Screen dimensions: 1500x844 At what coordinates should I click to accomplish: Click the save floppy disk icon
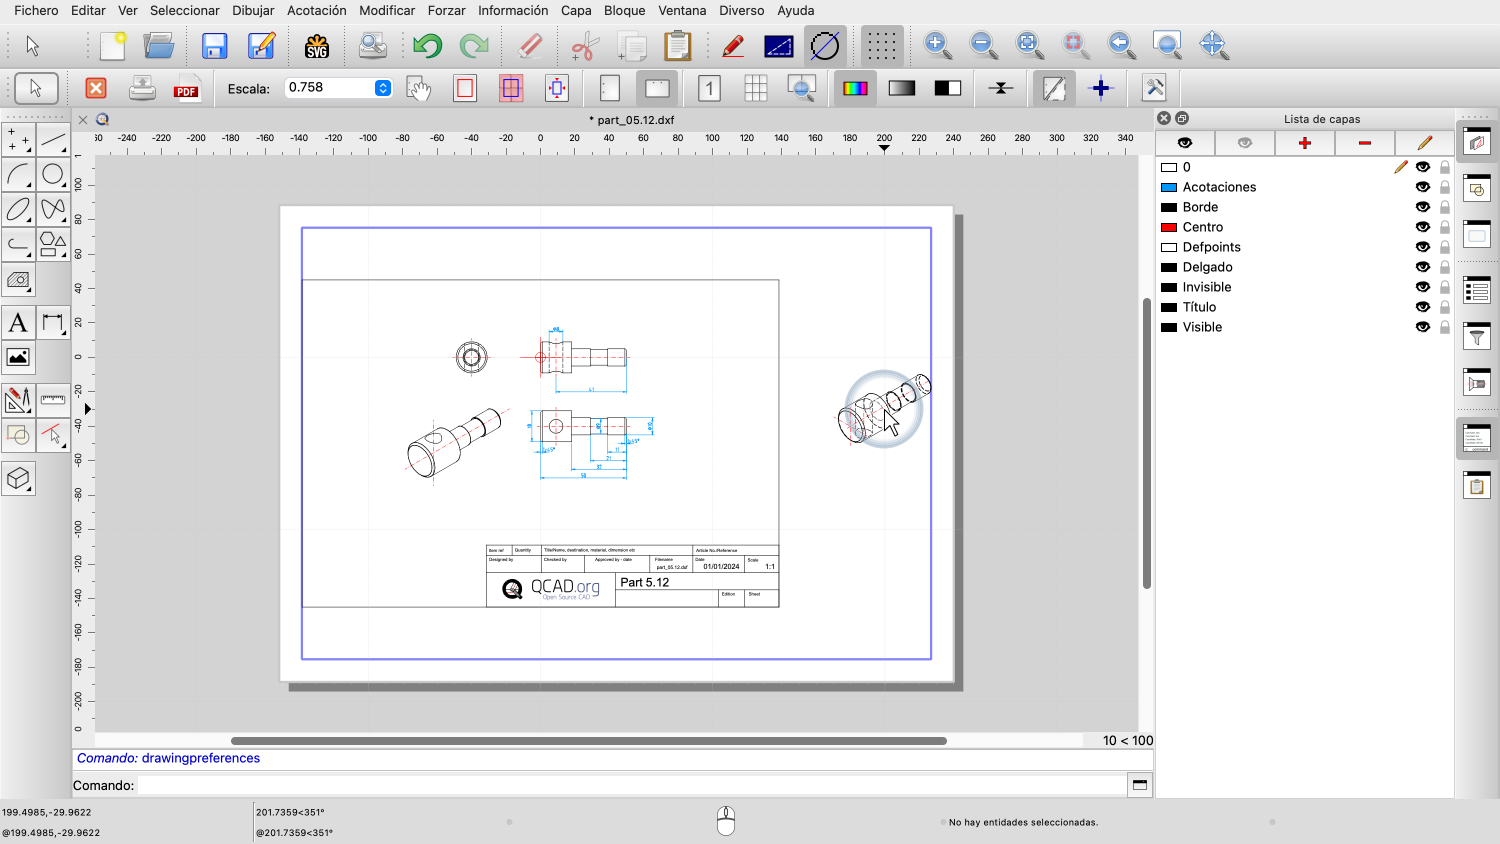point(214,46)
